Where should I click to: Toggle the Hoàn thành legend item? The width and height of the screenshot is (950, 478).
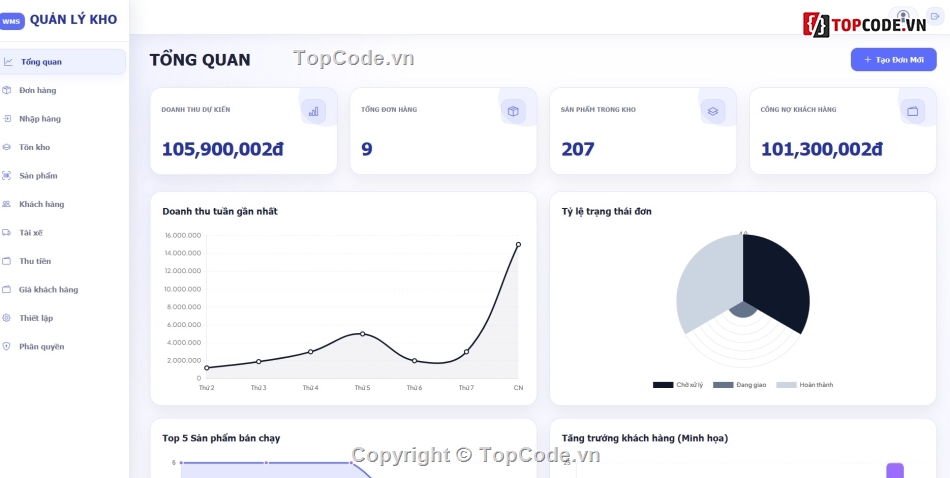point(805,385)
